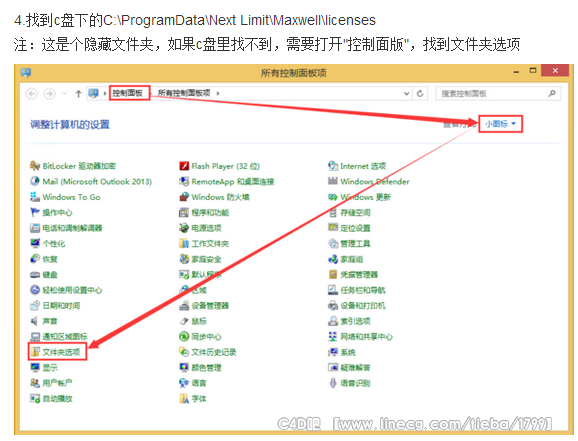
Task: Go back with the back arrow
Action: [32, 94]
